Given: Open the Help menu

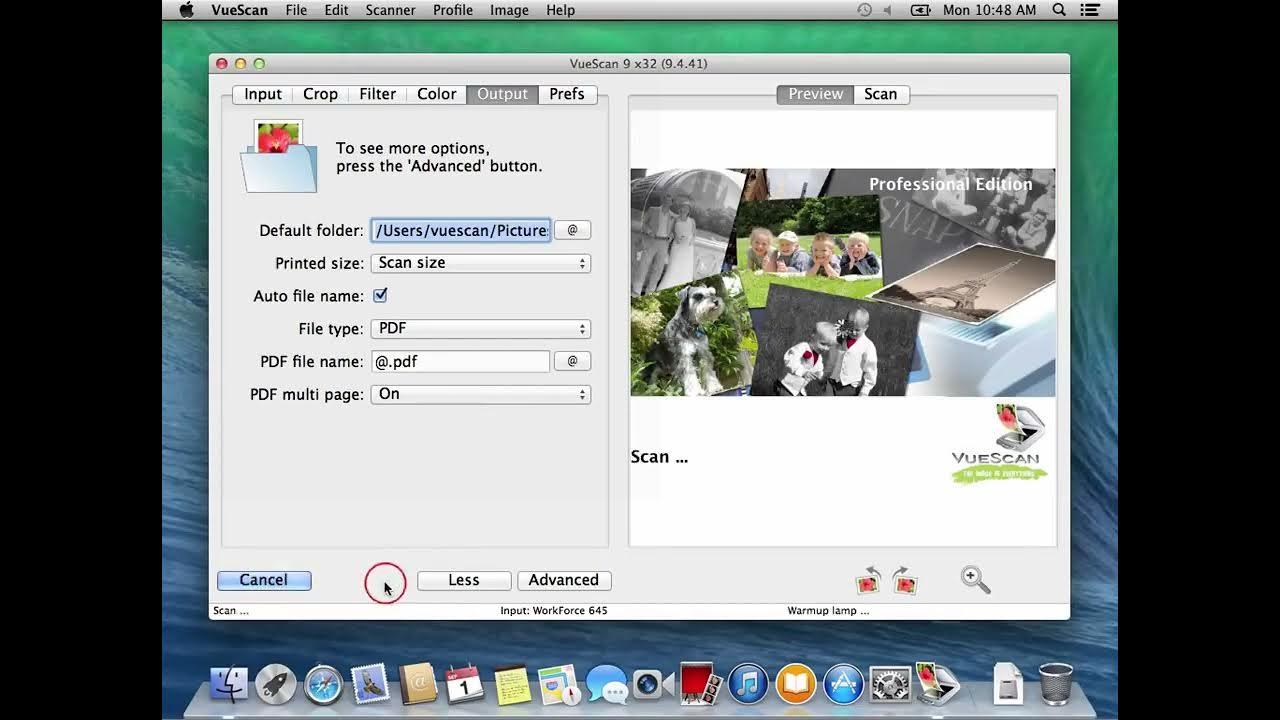Looking at the screenshot, I should click(560, 10).
